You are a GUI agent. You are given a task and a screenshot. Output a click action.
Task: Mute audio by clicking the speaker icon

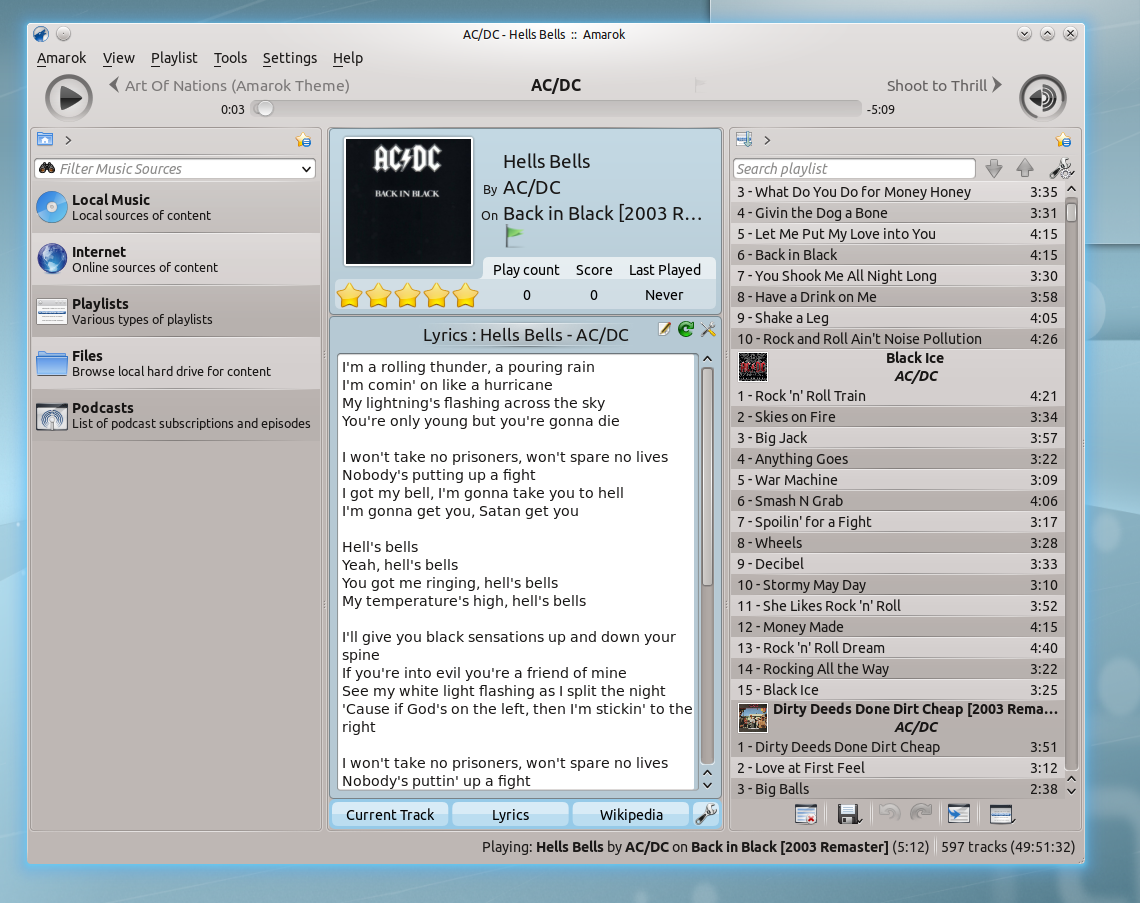tap(1041, 97)
